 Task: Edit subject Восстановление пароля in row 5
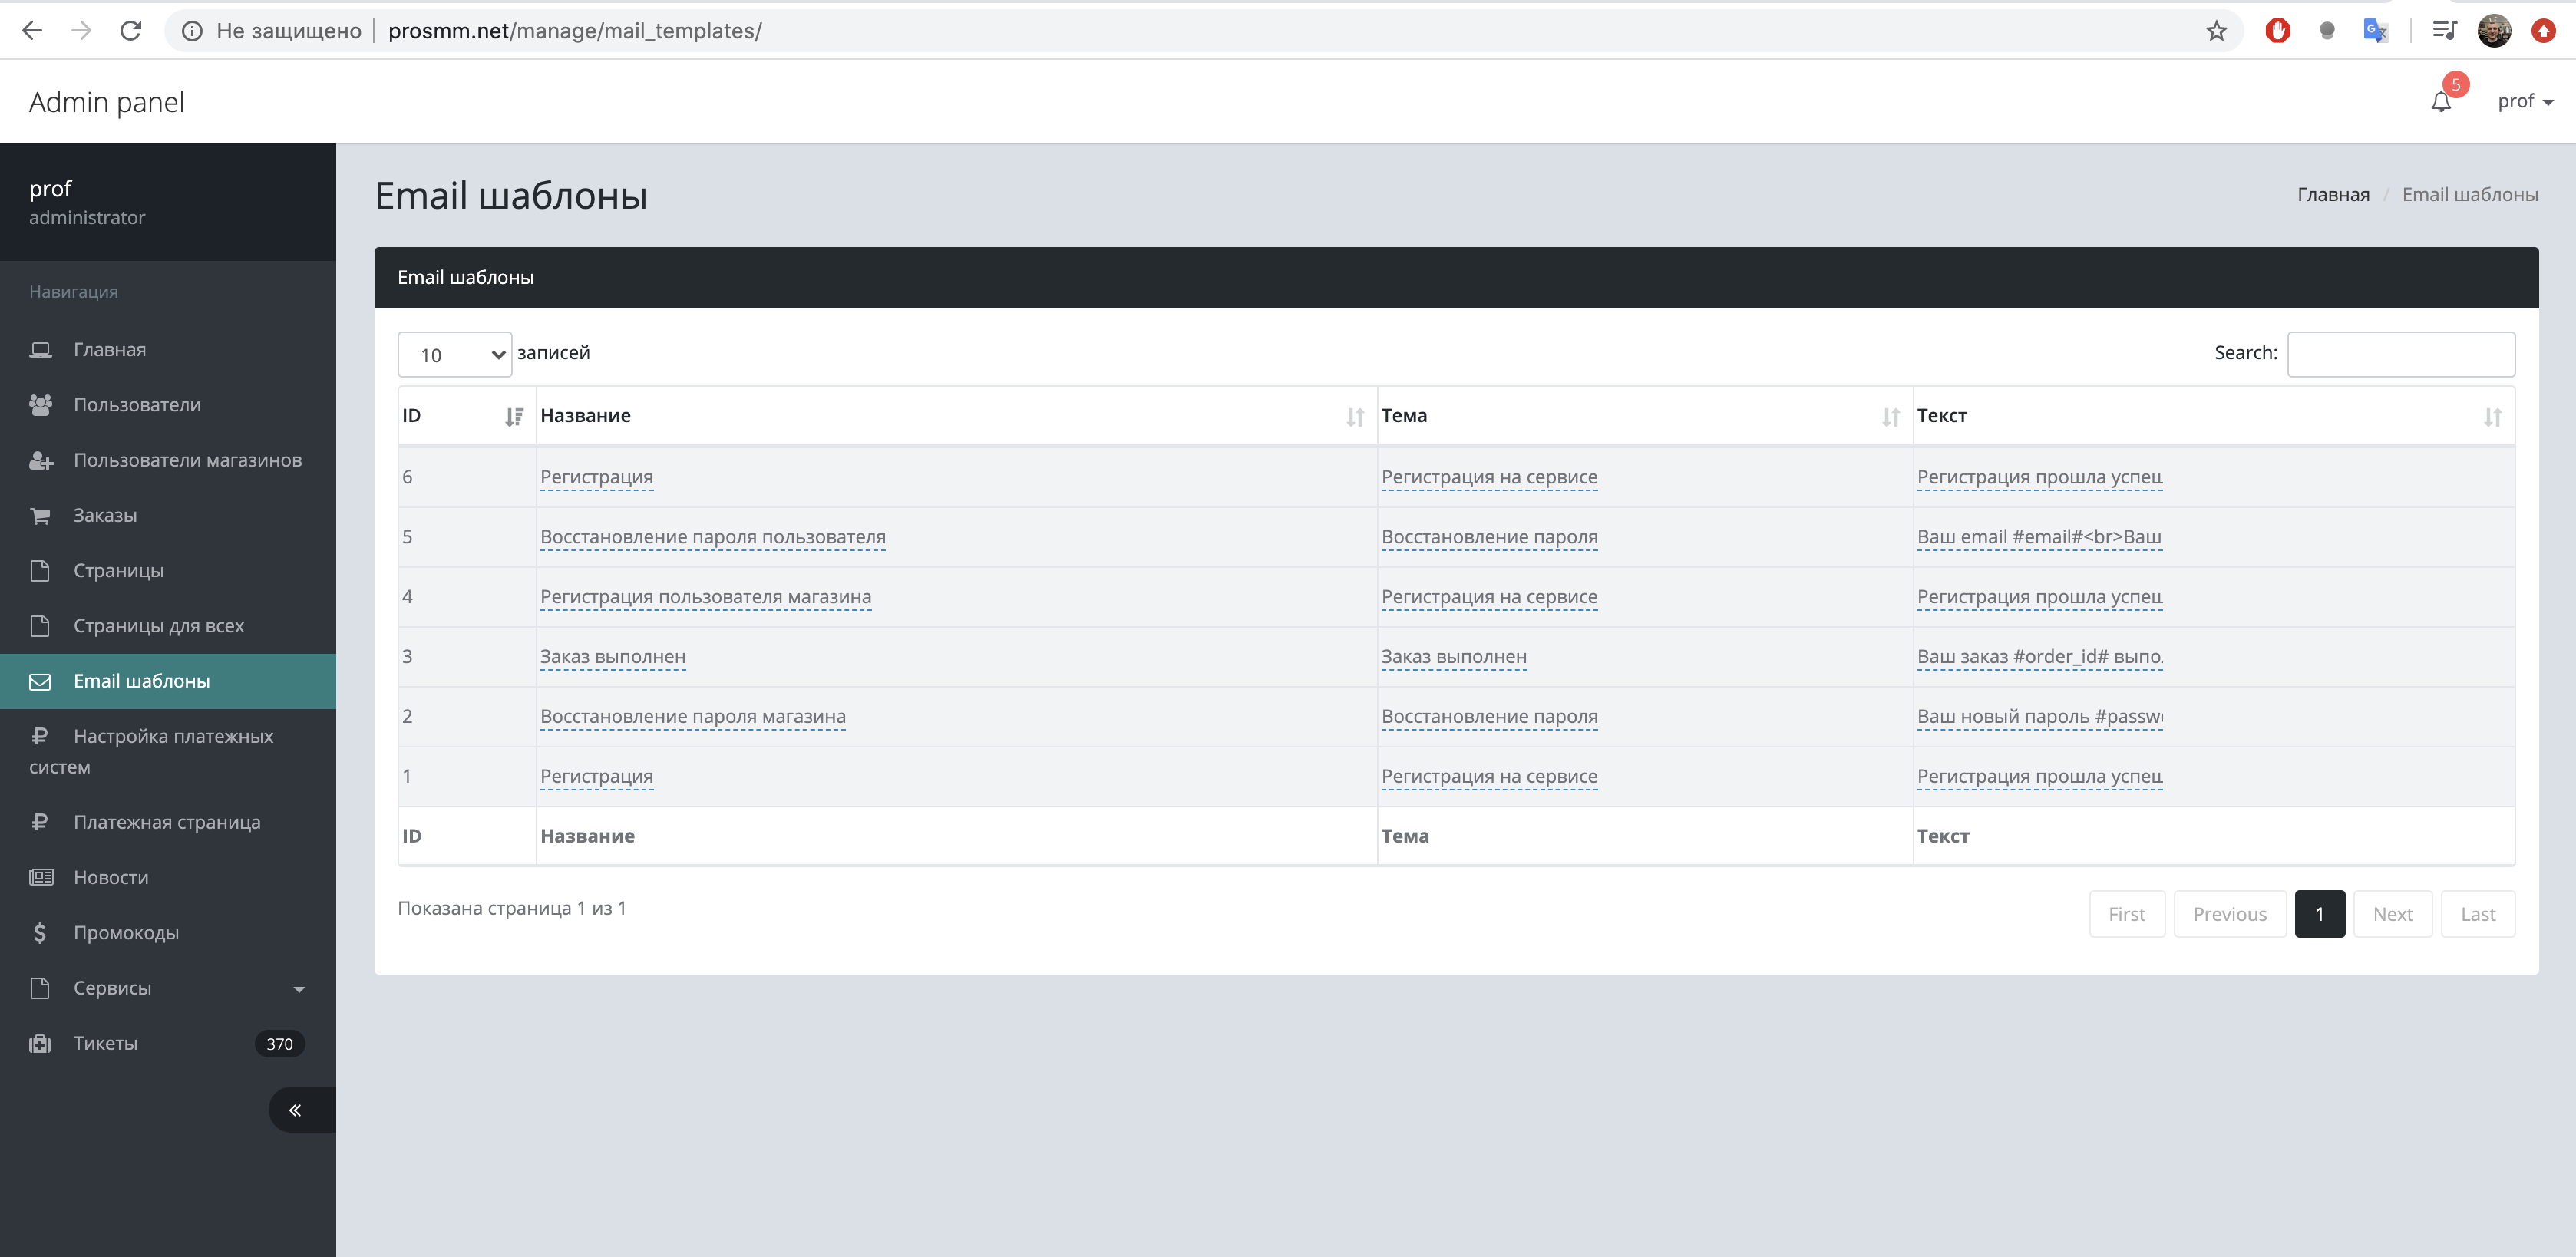[1489, 537]
